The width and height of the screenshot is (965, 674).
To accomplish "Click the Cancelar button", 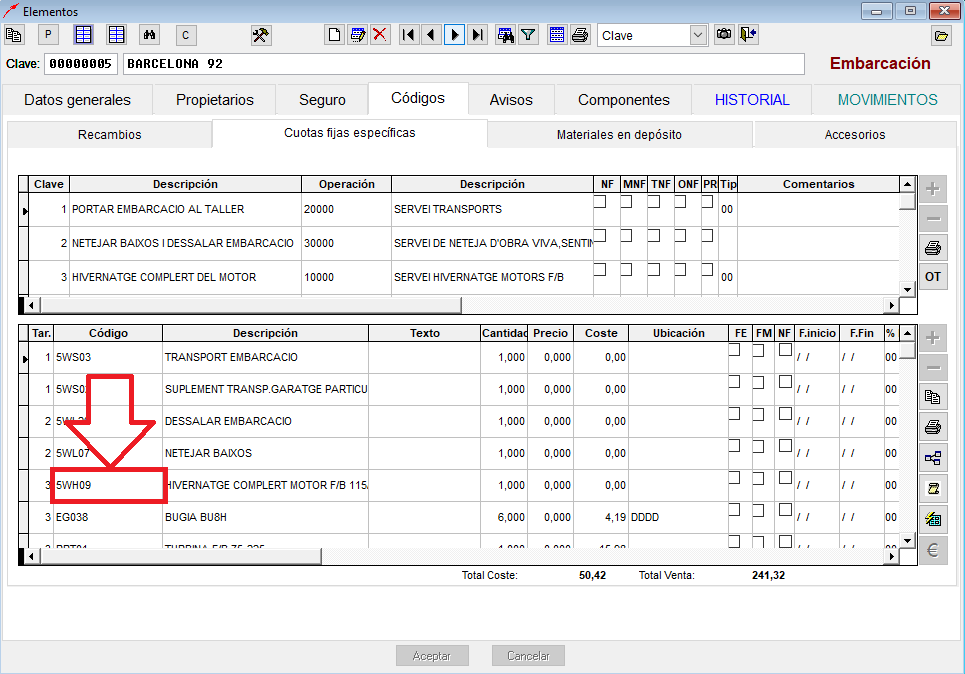I will pos(528,656).
